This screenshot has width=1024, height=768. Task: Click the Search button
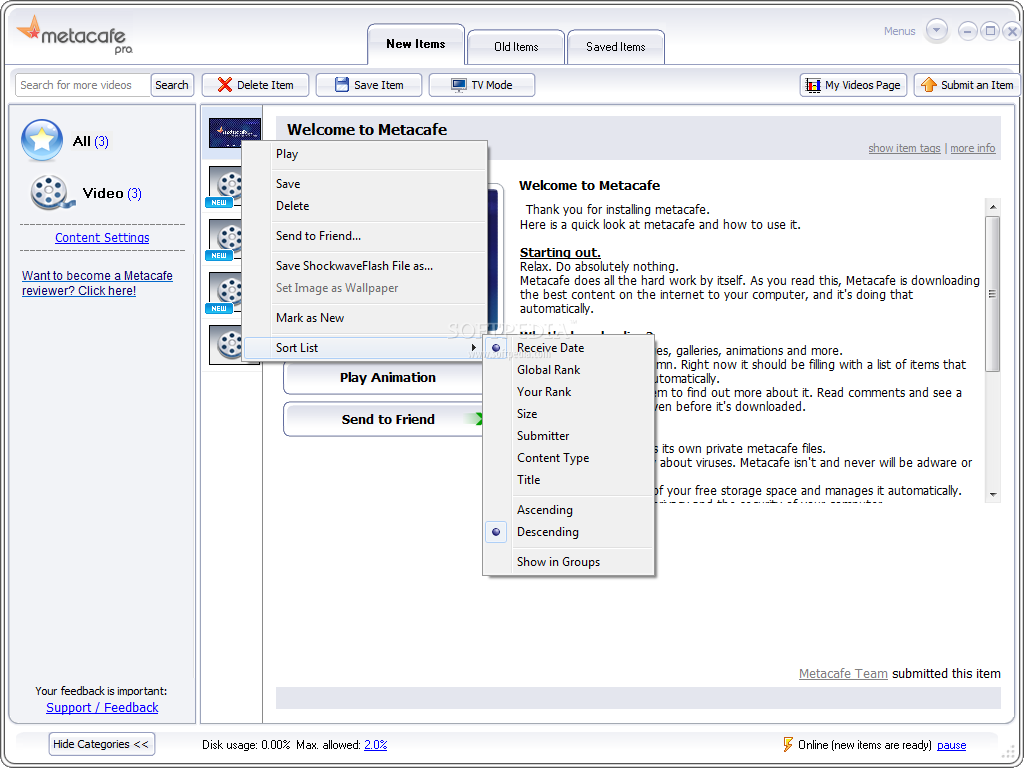(172, 85)
